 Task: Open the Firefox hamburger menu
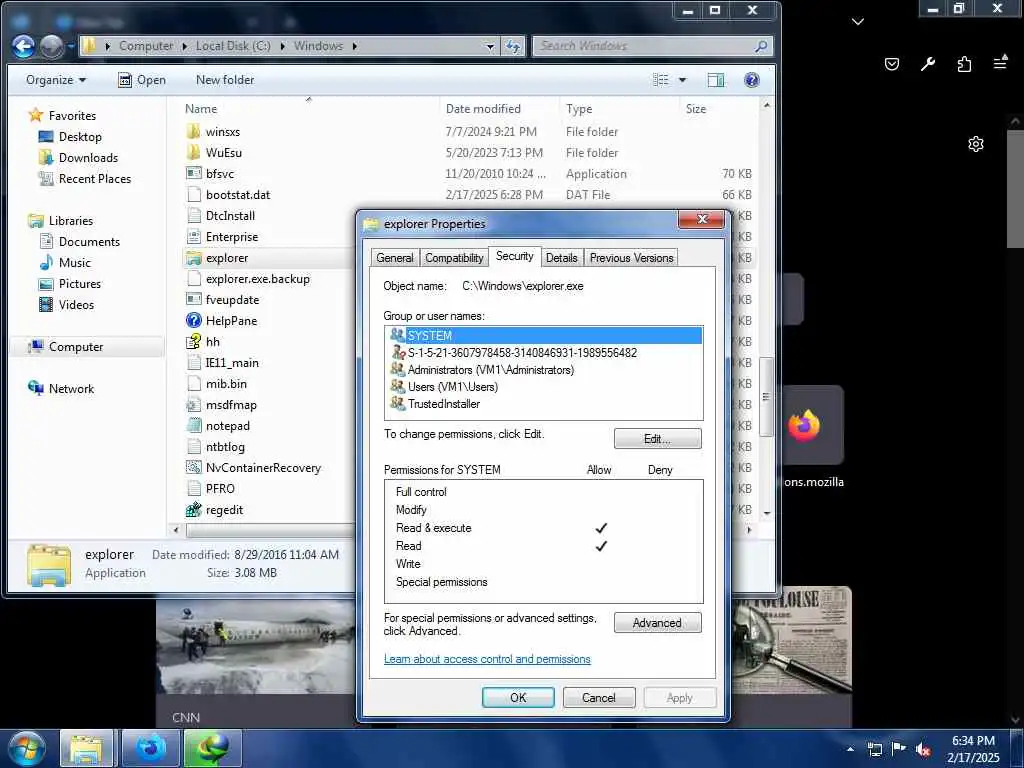(1000, 63)
